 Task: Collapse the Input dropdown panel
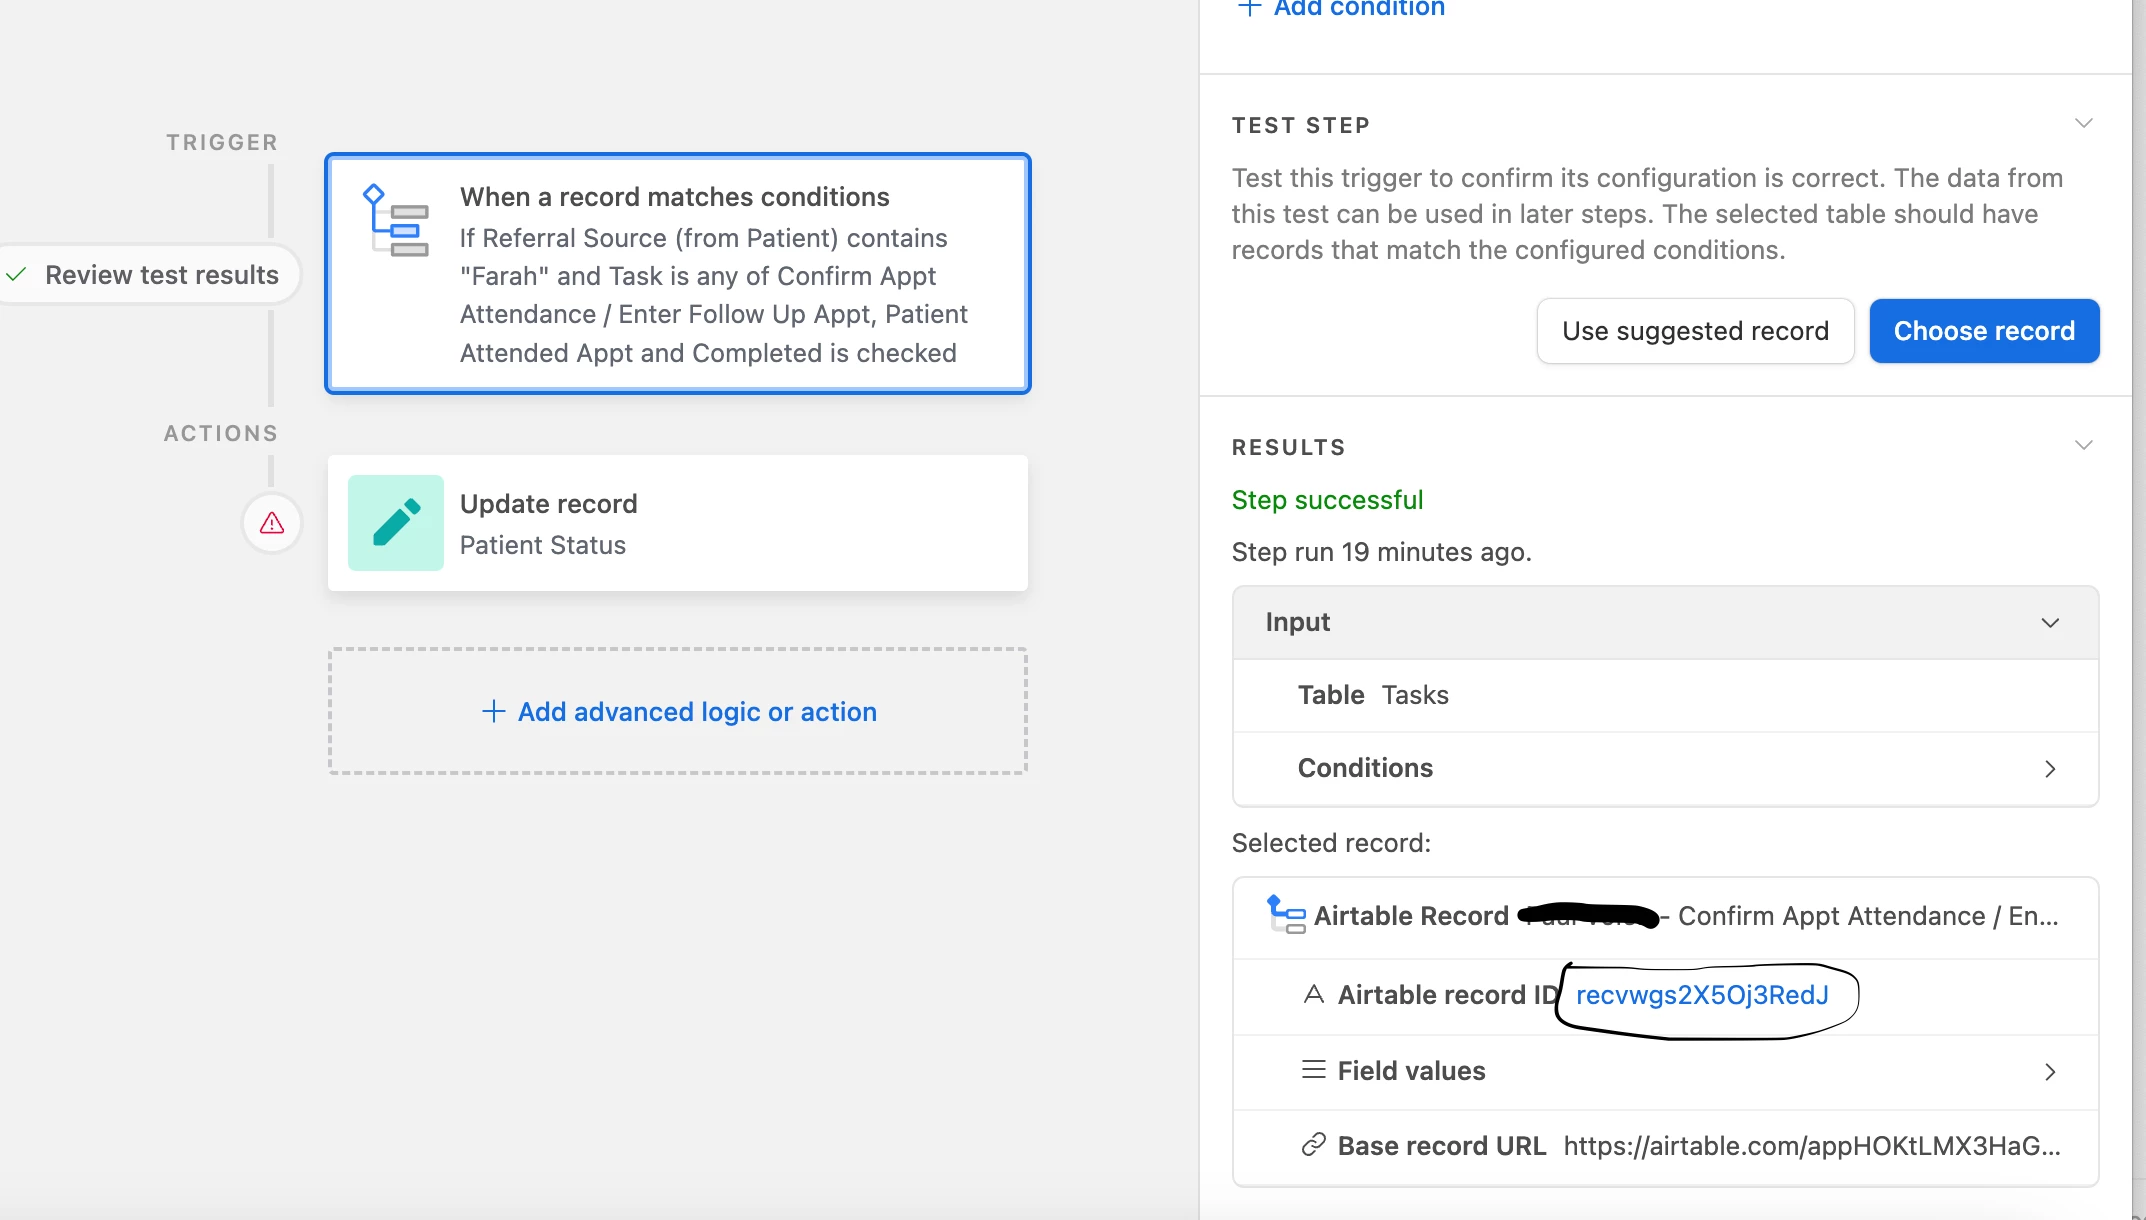(2049, 623)
